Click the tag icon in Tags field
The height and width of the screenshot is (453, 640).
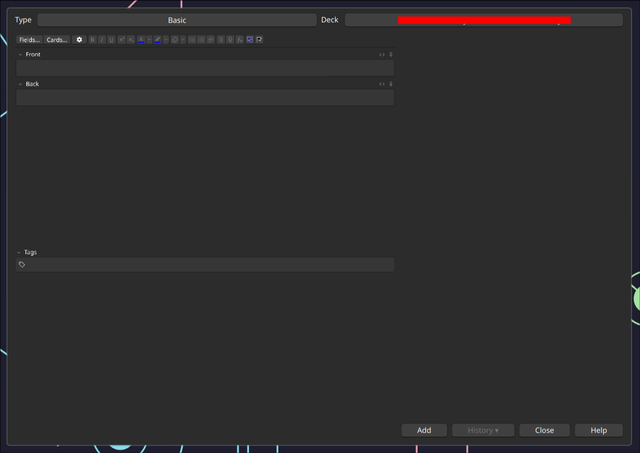point(22,264)
